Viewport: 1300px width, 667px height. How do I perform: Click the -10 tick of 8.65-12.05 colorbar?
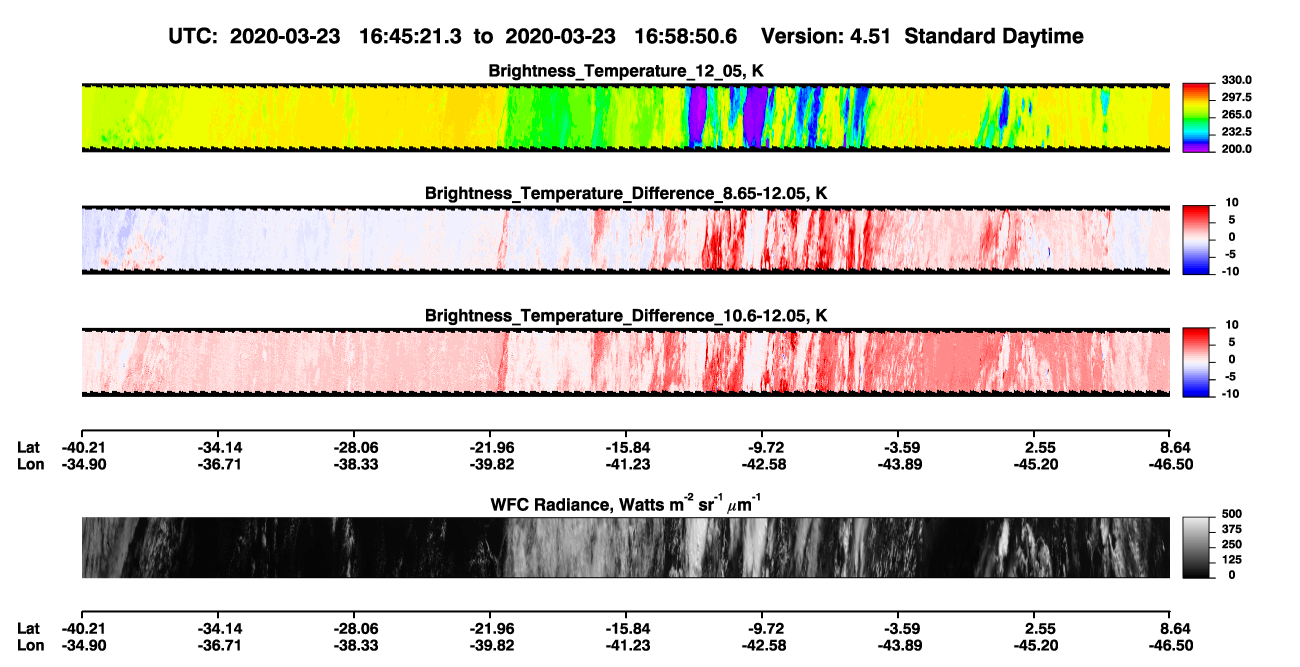point(1229,271)
